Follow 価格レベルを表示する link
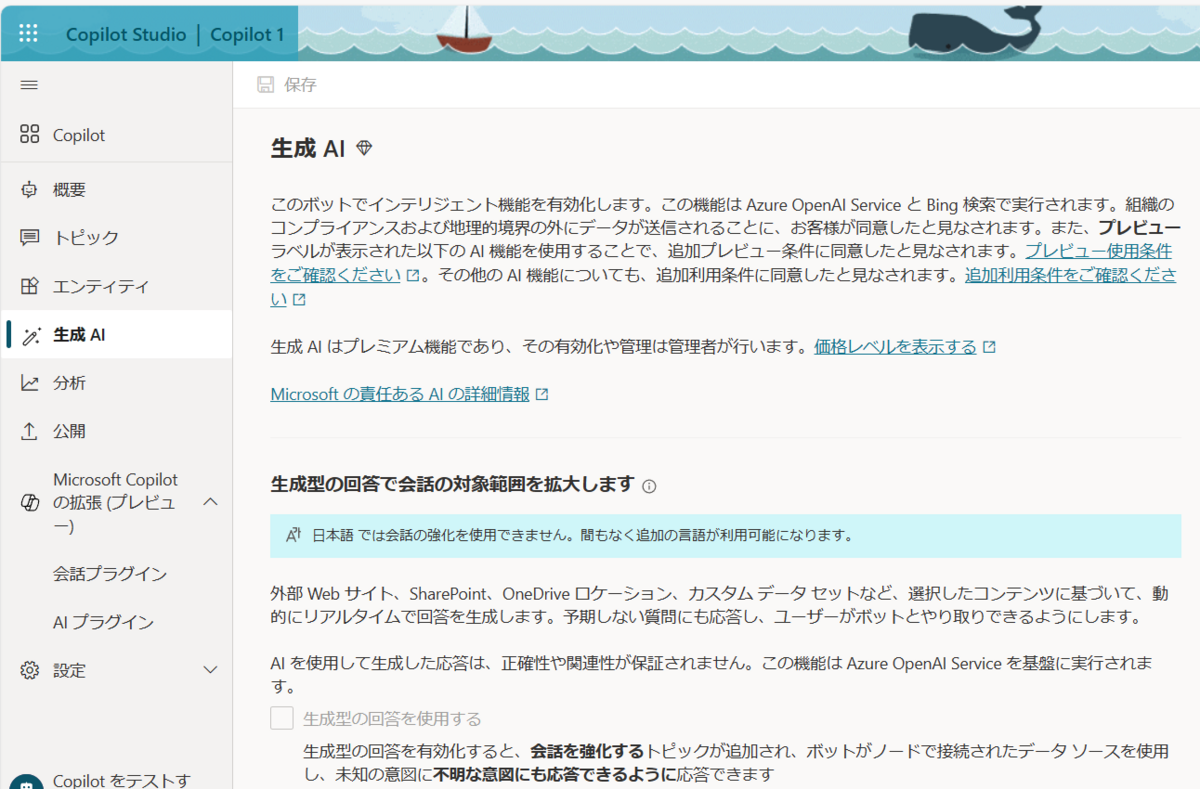Viewport: 1200px width, 789px height. (895, 347)
